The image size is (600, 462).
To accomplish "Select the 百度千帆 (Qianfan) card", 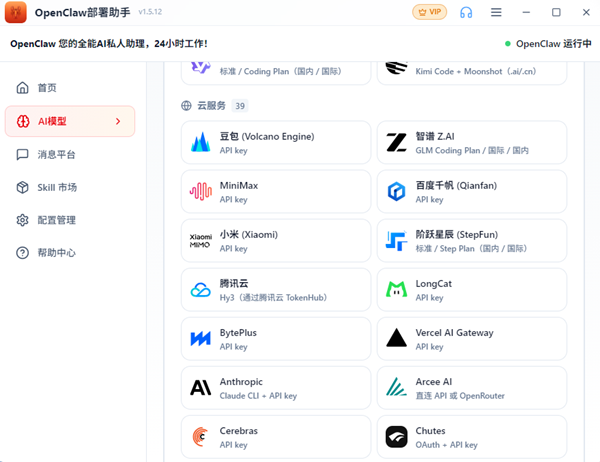I will tap(472, 192).
